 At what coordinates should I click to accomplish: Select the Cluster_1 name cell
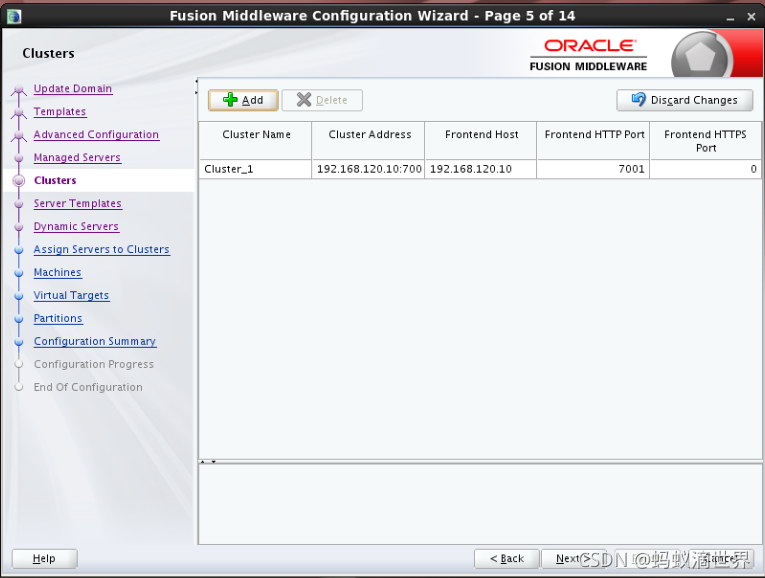pyautogui.click(x=255, y=169)
